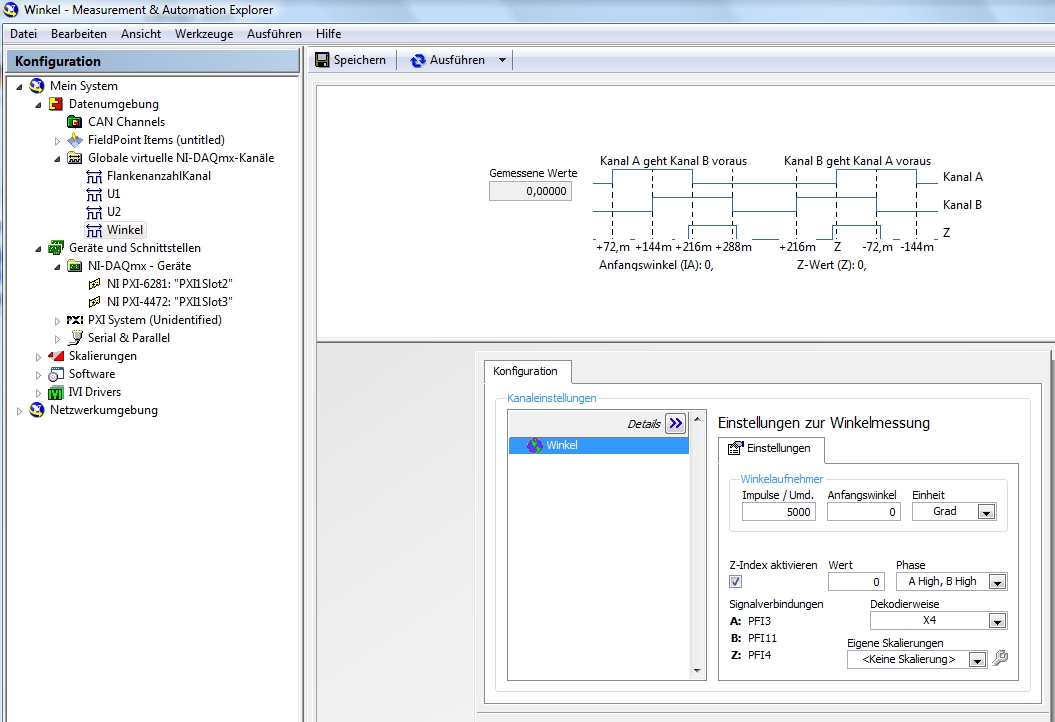Click the Skalierungen icon
The height and width of the screenshot is (722, 1055).
coord(56,356)
